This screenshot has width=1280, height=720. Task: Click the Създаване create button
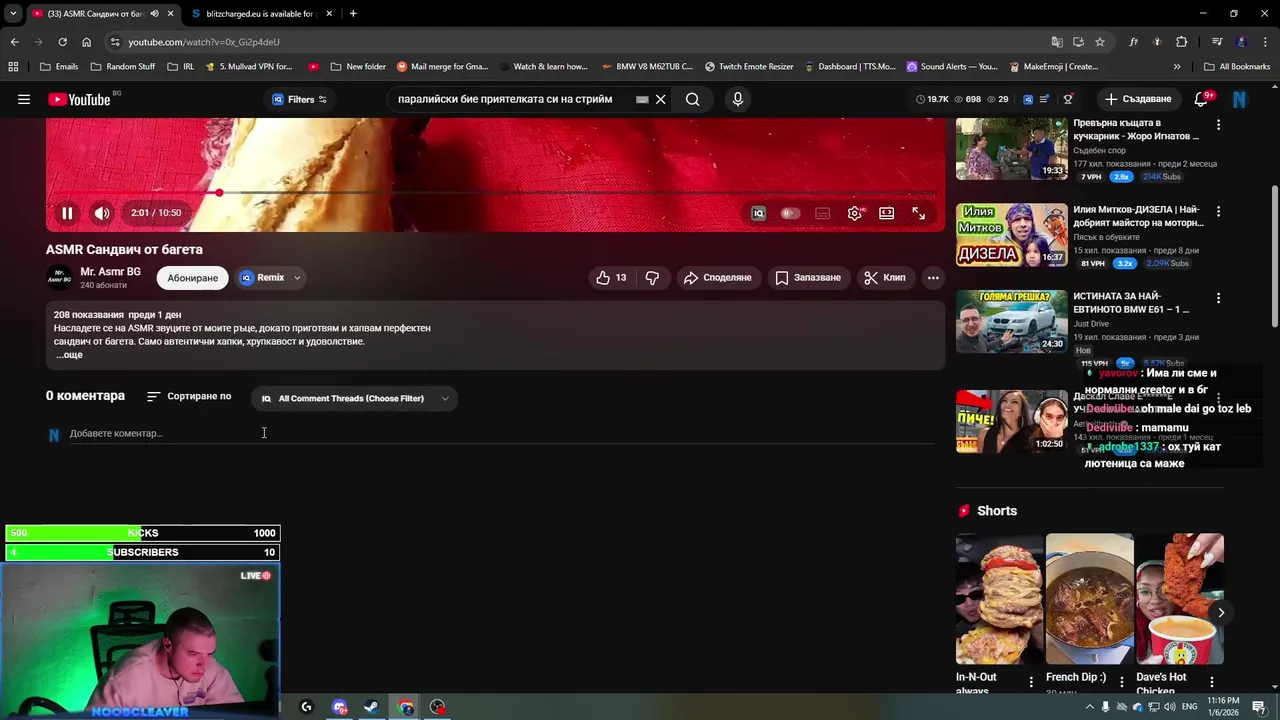[x=1138, y=99]
